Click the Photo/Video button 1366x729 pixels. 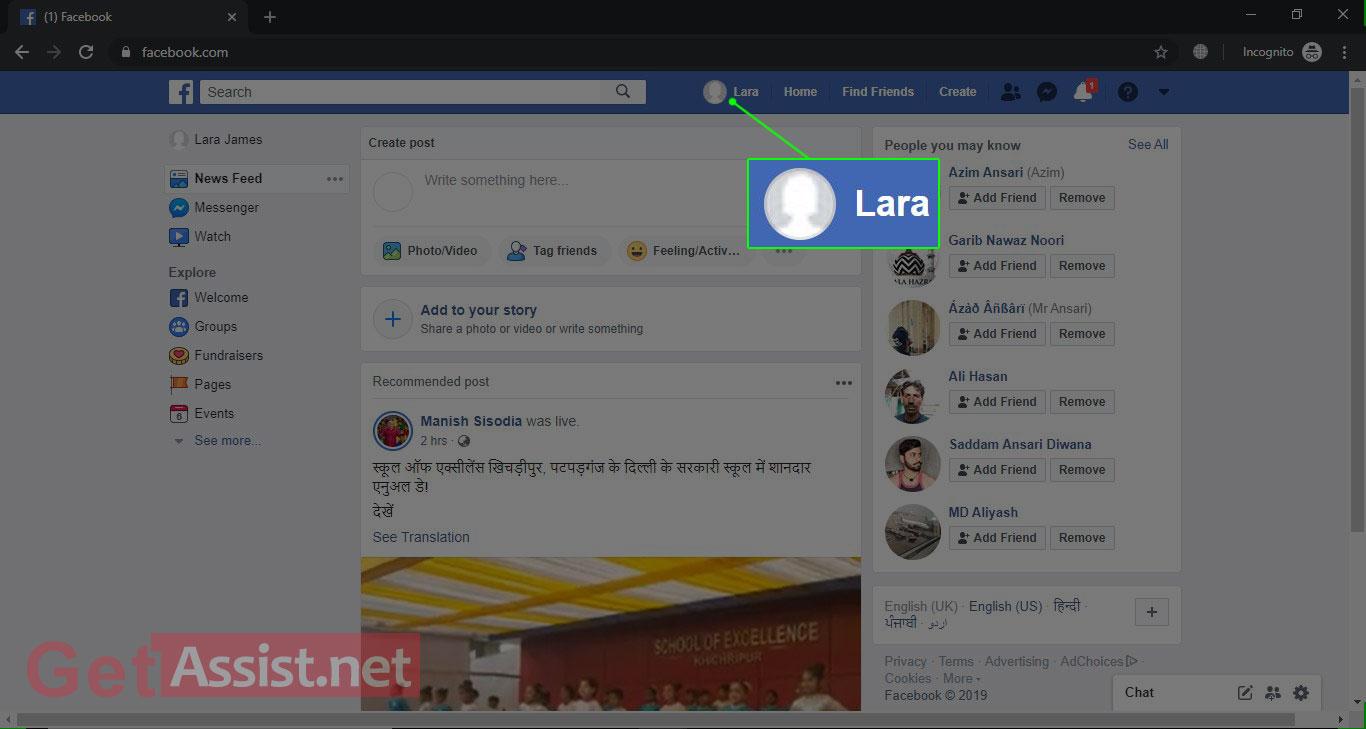432,251
